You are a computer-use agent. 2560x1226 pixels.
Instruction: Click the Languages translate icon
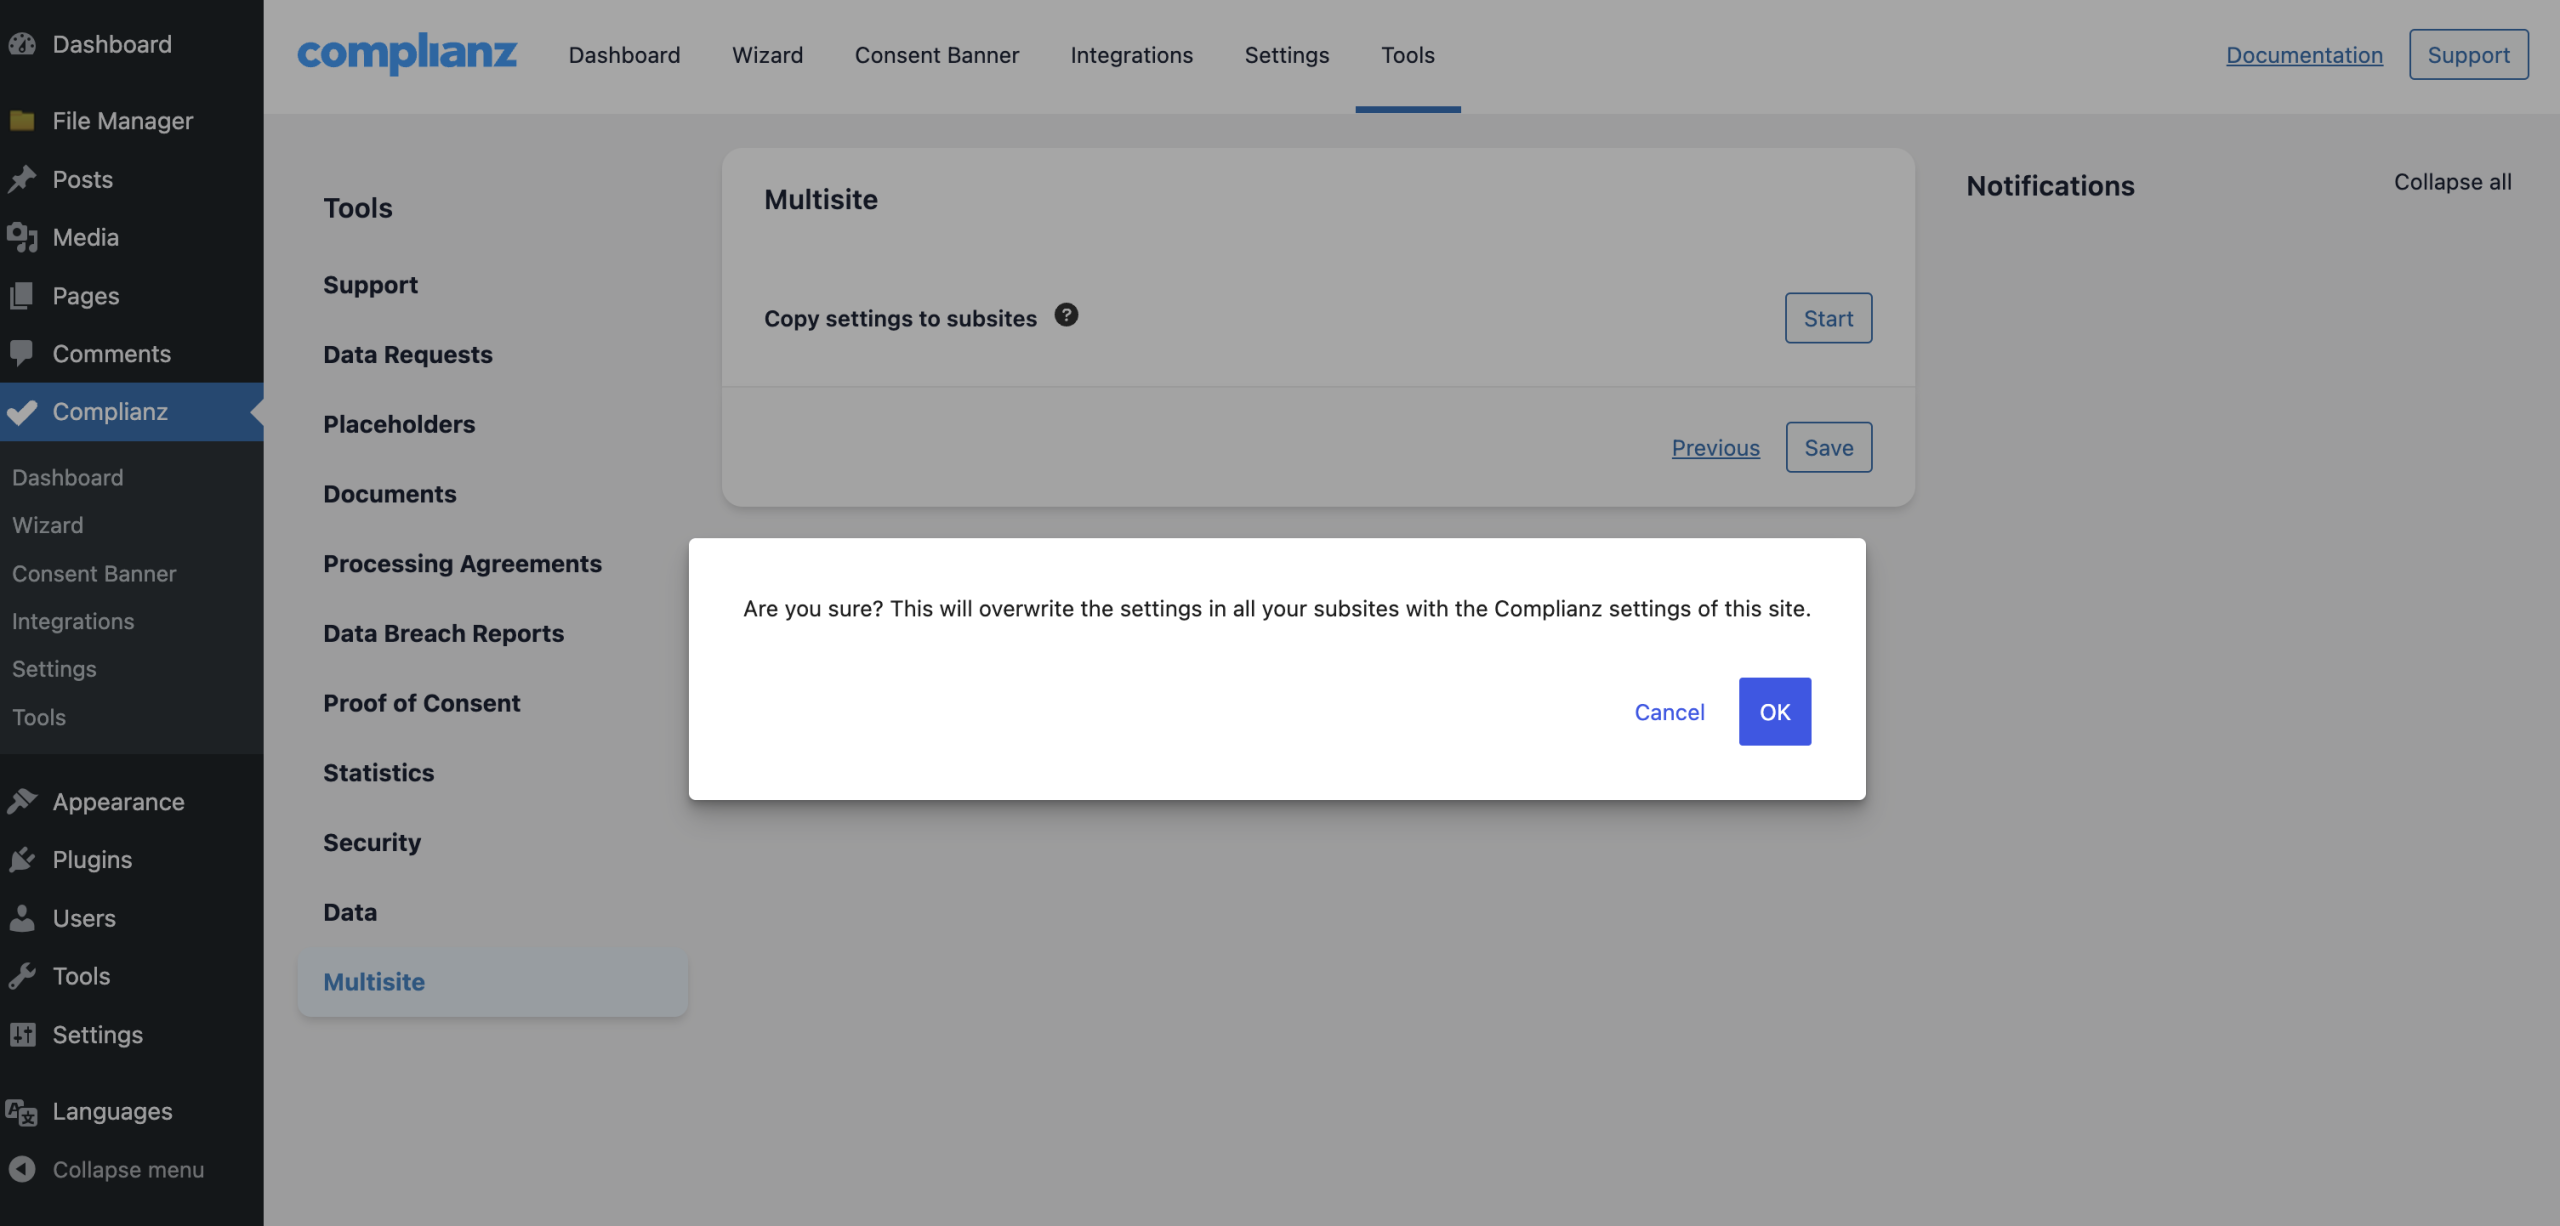pyautogui.click(x=22, y=1111)
